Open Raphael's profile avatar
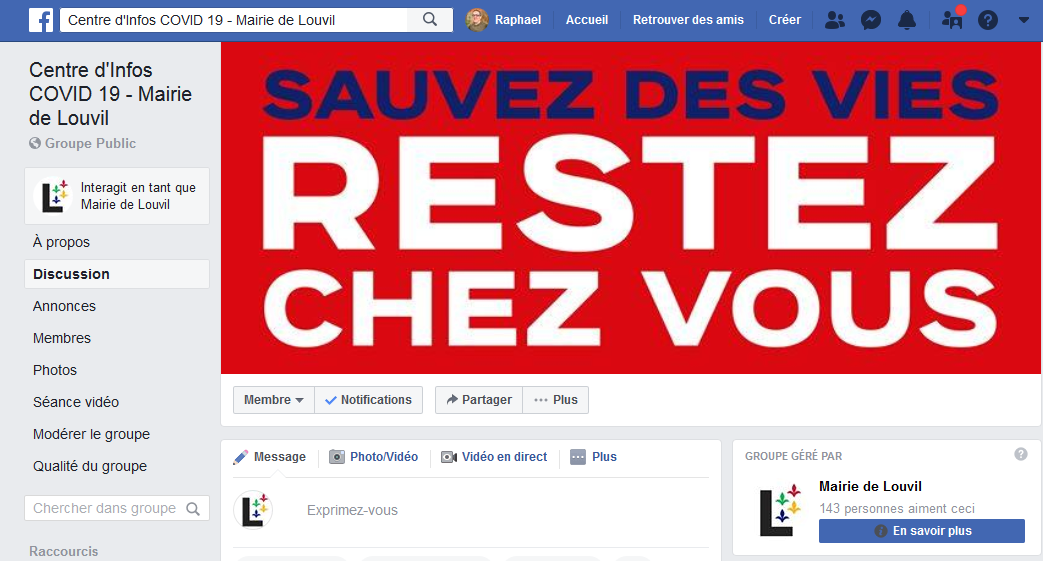 (477, 20)
